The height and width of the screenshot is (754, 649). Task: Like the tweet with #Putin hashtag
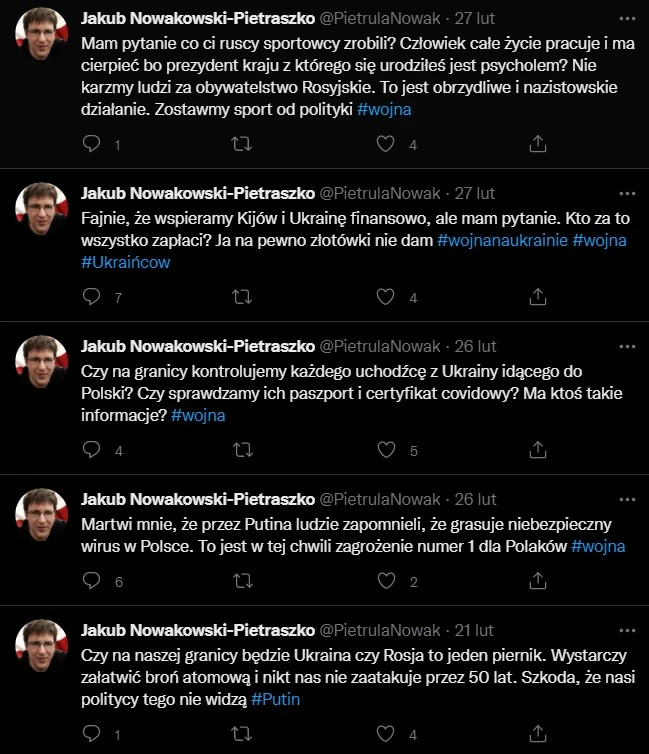pos(385,733)
